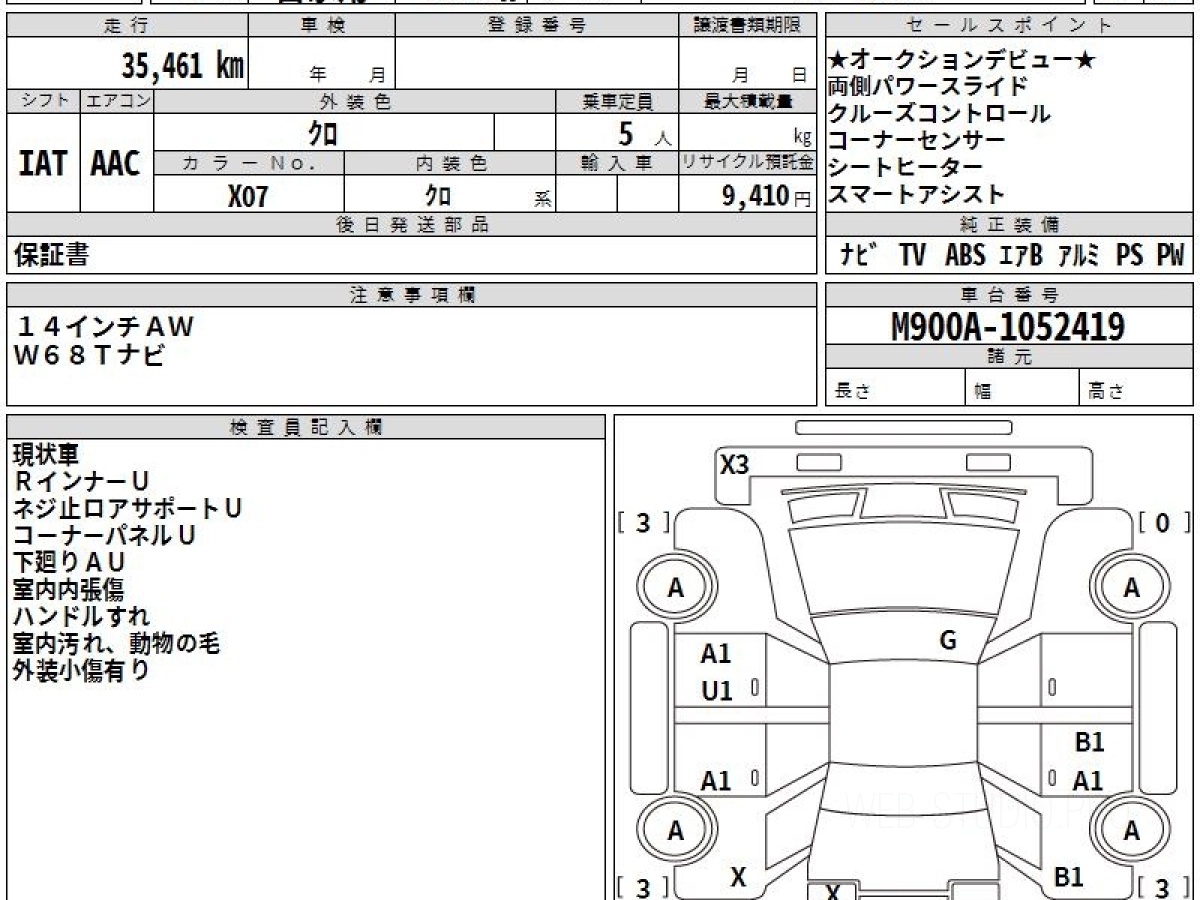This screenshot has width=1200, height=900.
Task: Click the PS equipment label
Action: (1130, 255)
